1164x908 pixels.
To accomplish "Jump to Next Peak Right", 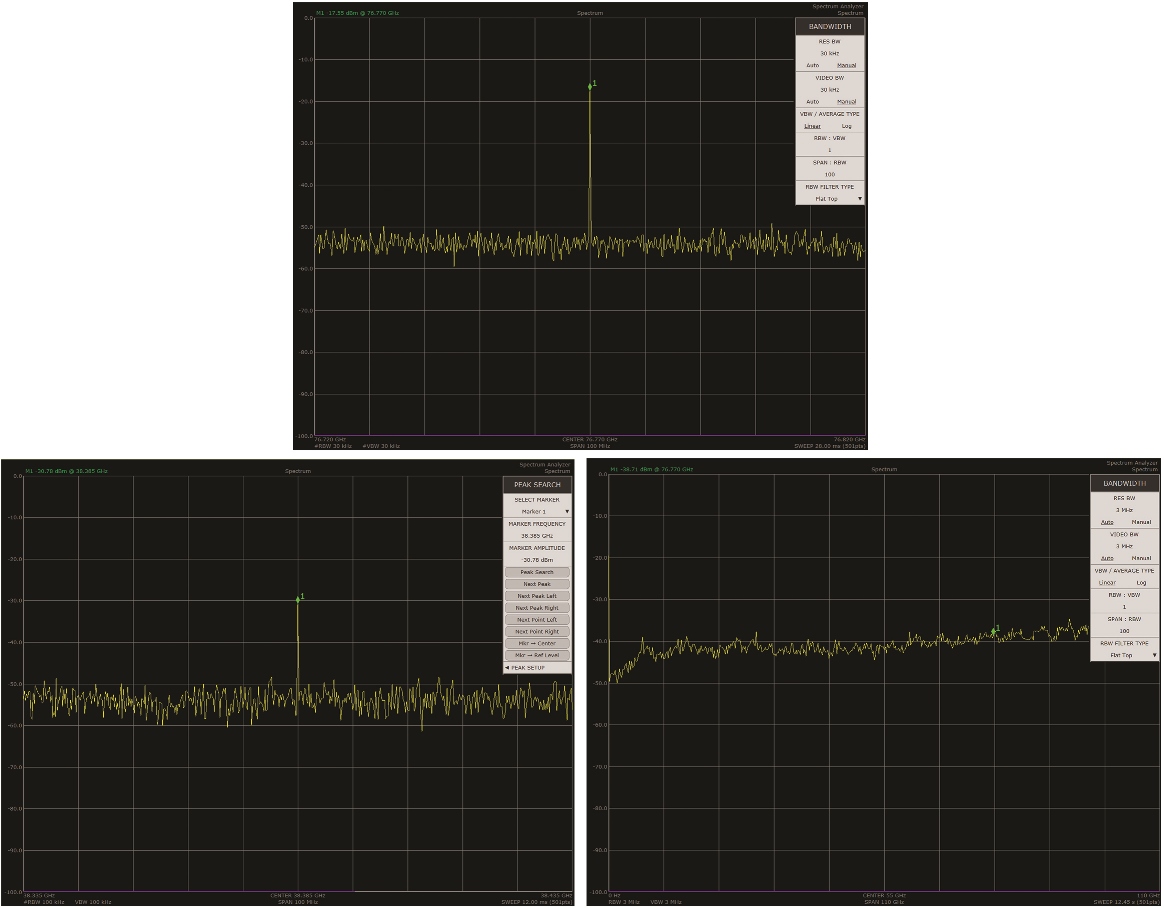I will click(x=538, y=608).
